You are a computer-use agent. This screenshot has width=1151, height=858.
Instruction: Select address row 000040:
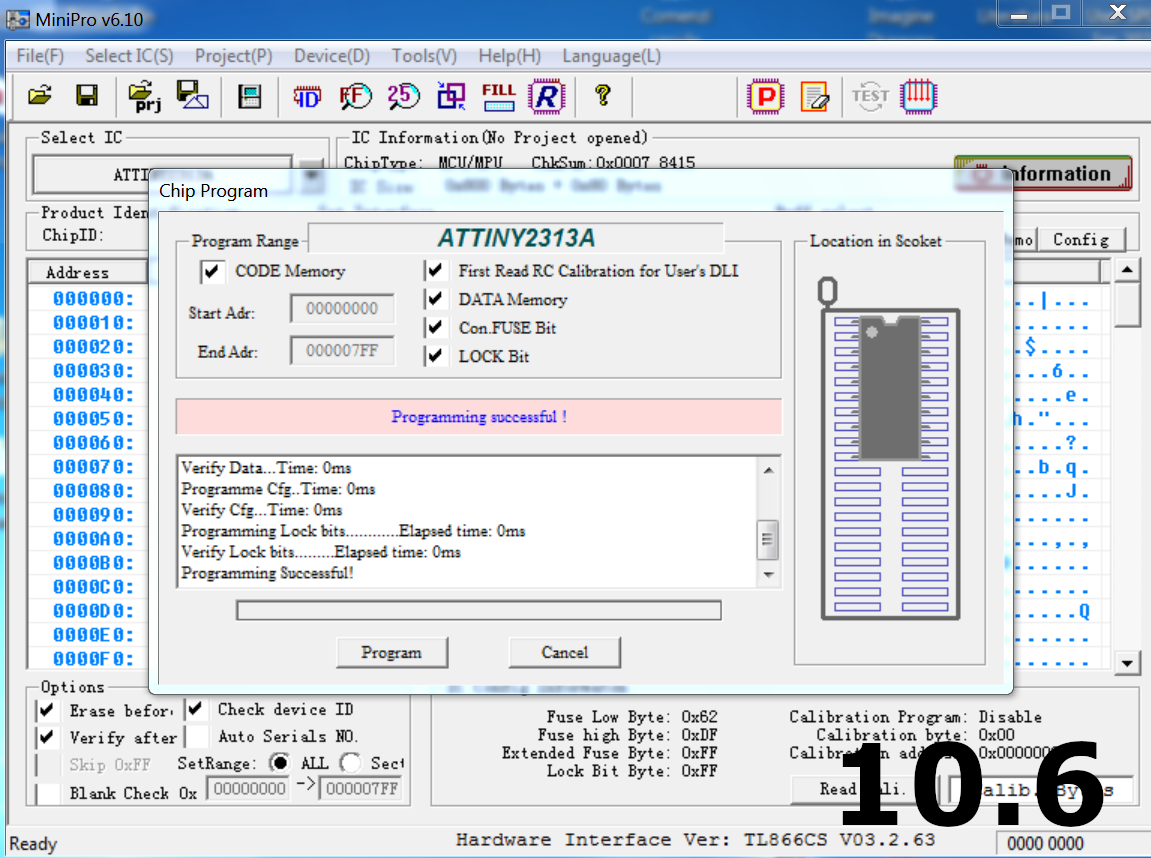point(92,395)
